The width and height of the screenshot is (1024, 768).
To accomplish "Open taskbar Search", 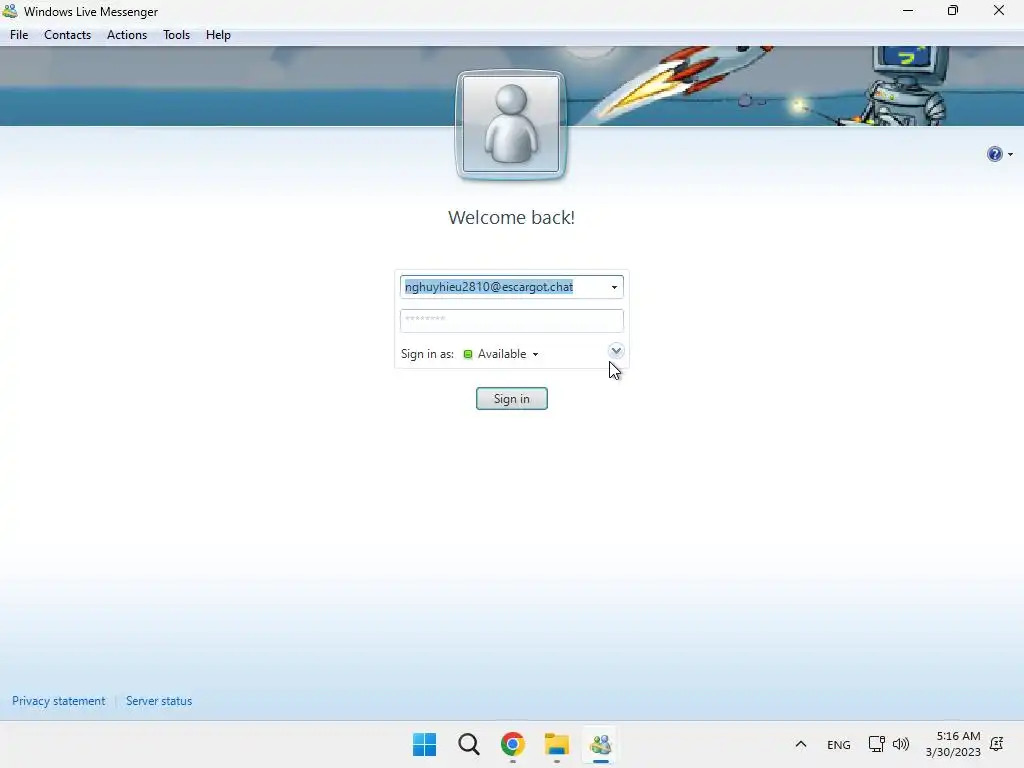I will click(468, 744).
